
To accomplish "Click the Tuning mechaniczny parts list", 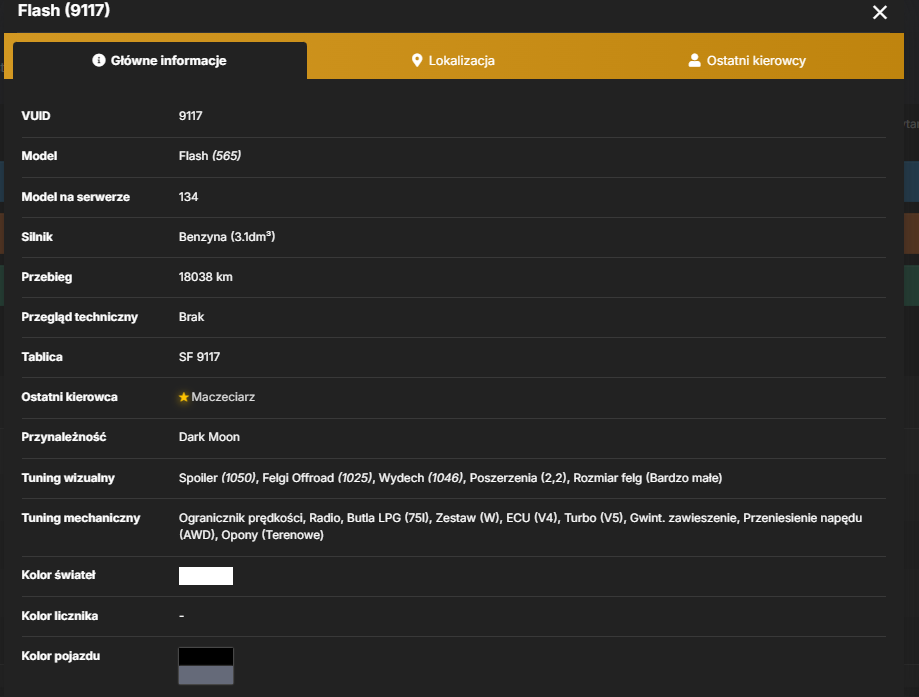I will [x=520, y=526].
